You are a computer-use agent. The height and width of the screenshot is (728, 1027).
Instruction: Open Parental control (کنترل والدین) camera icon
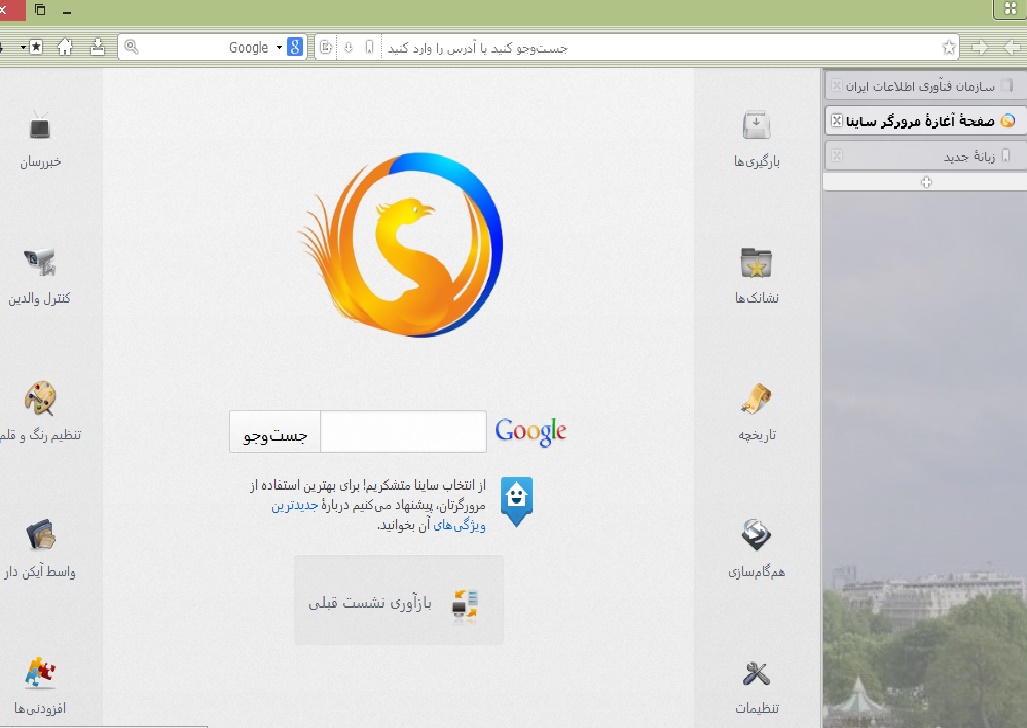[x=40, y=262]
